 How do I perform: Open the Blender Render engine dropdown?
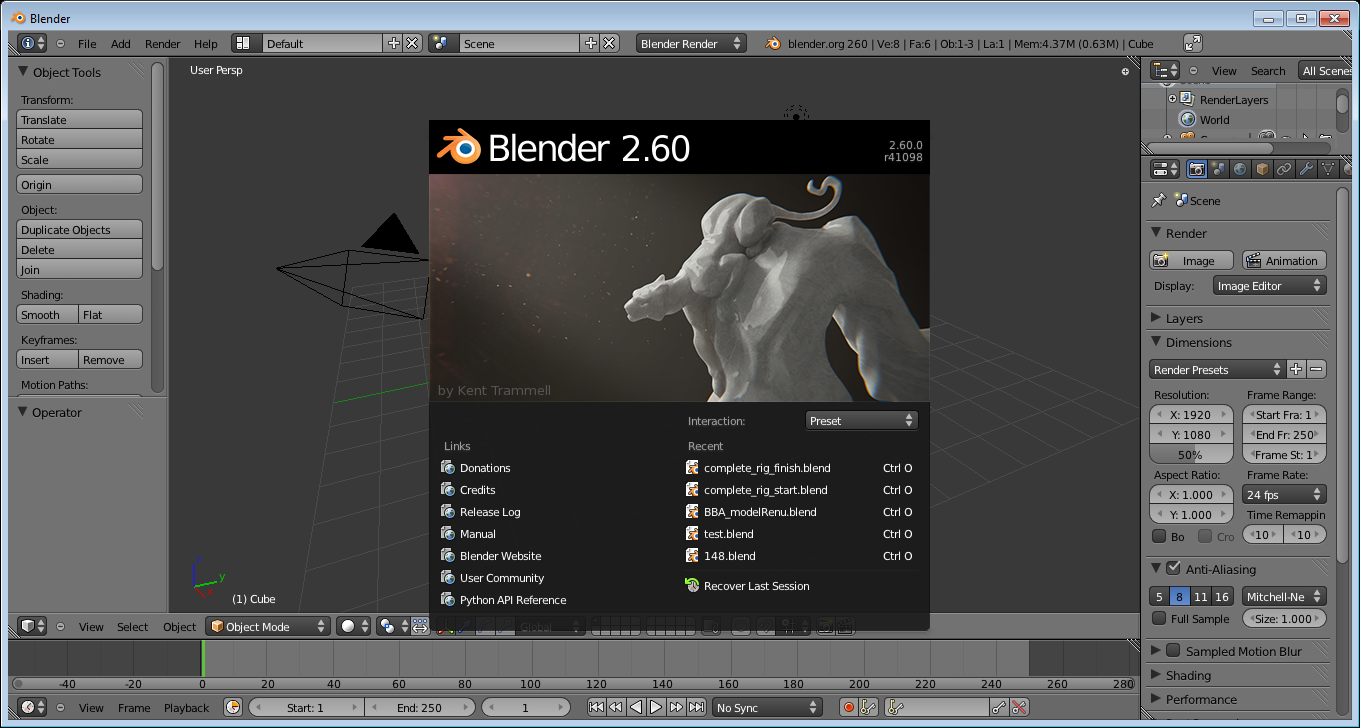point(691,43)
